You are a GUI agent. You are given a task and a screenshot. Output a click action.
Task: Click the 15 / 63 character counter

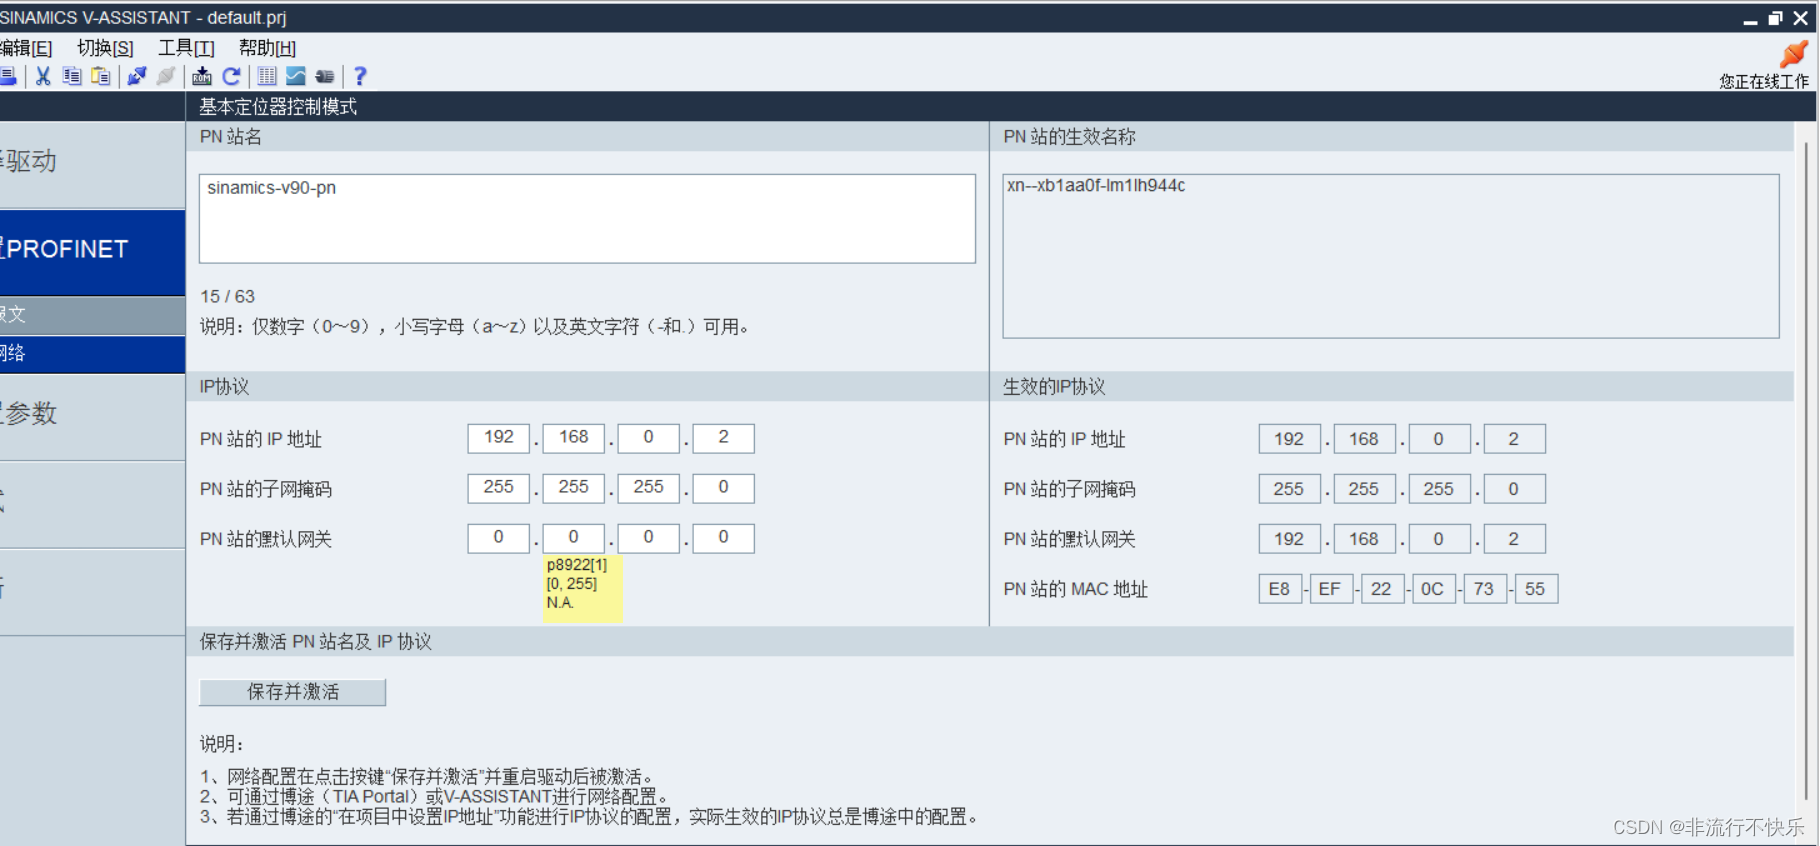tap(227, 297)
